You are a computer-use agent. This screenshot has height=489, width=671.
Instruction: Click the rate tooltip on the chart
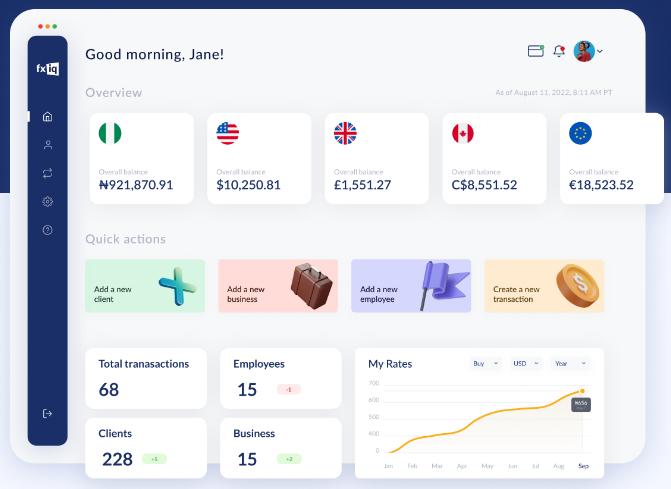point(581,405)
